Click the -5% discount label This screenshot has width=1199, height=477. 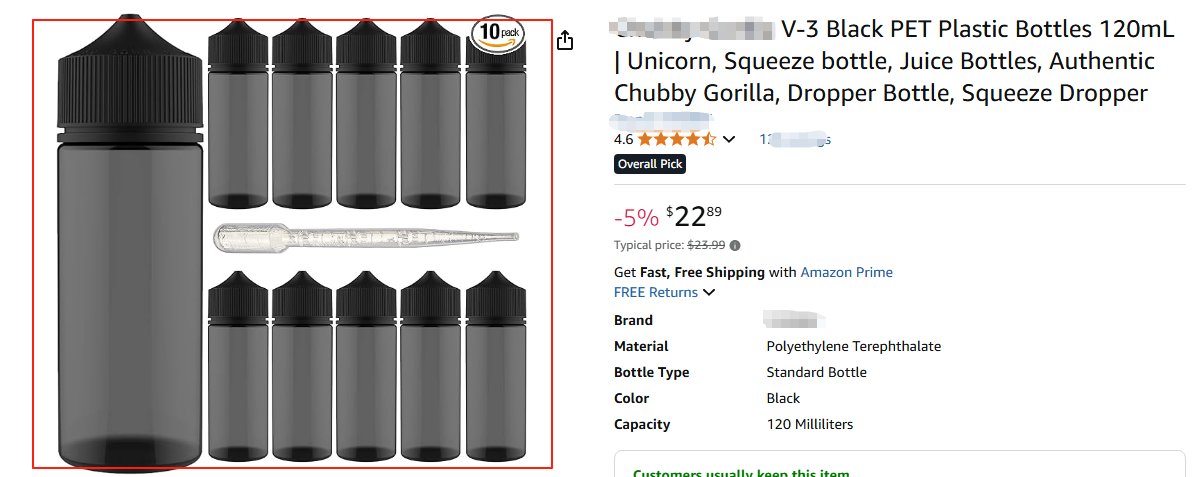point(636,217)
